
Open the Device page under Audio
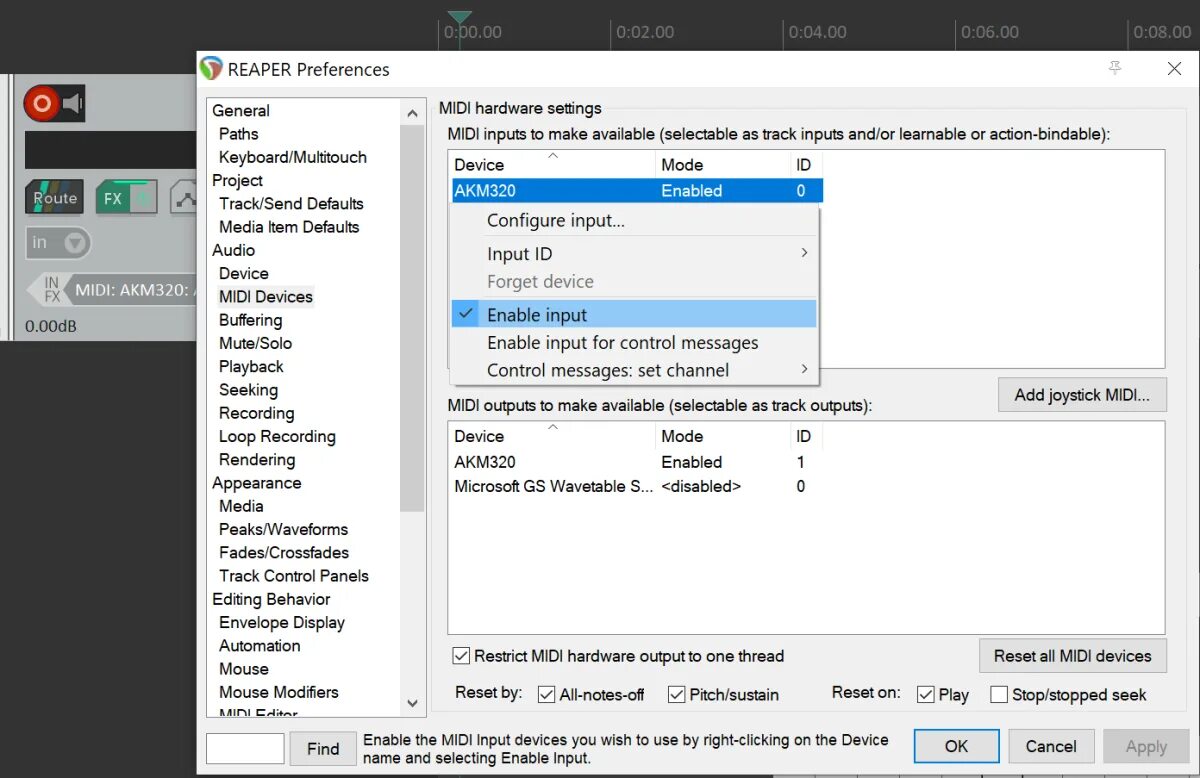[x=243, y=273]
